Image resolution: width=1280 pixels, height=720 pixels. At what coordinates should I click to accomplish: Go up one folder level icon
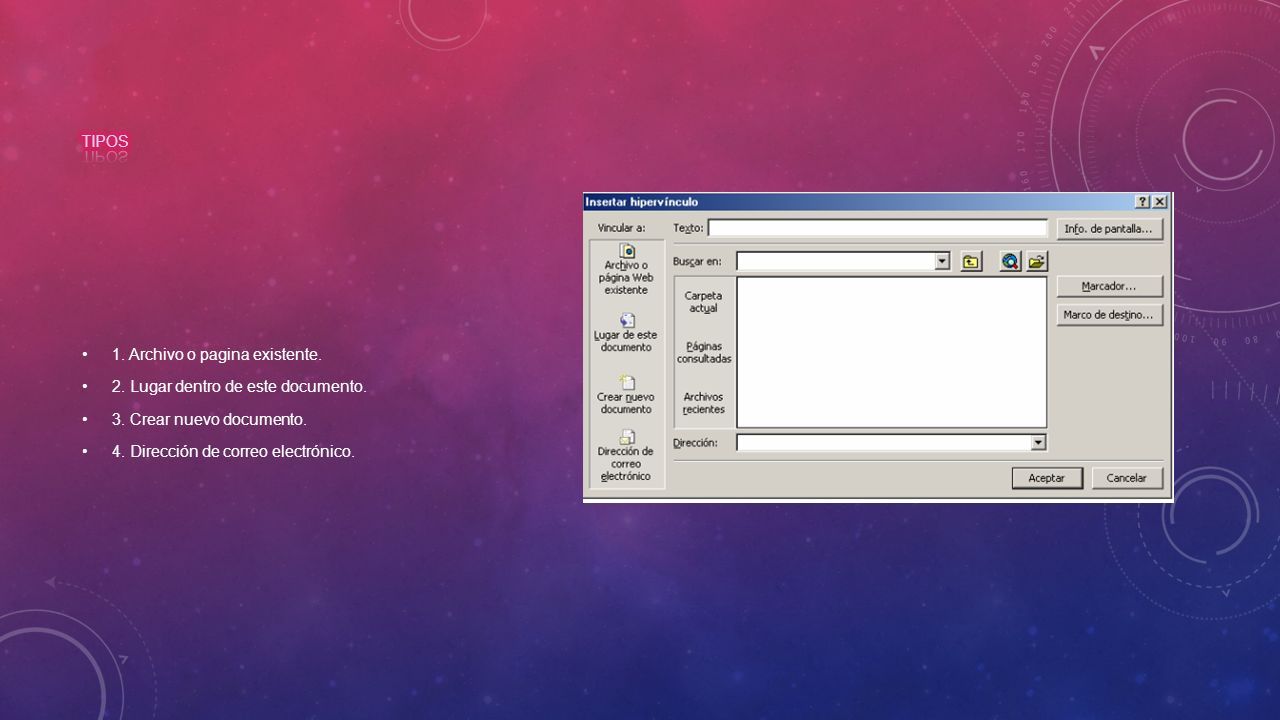971,261
